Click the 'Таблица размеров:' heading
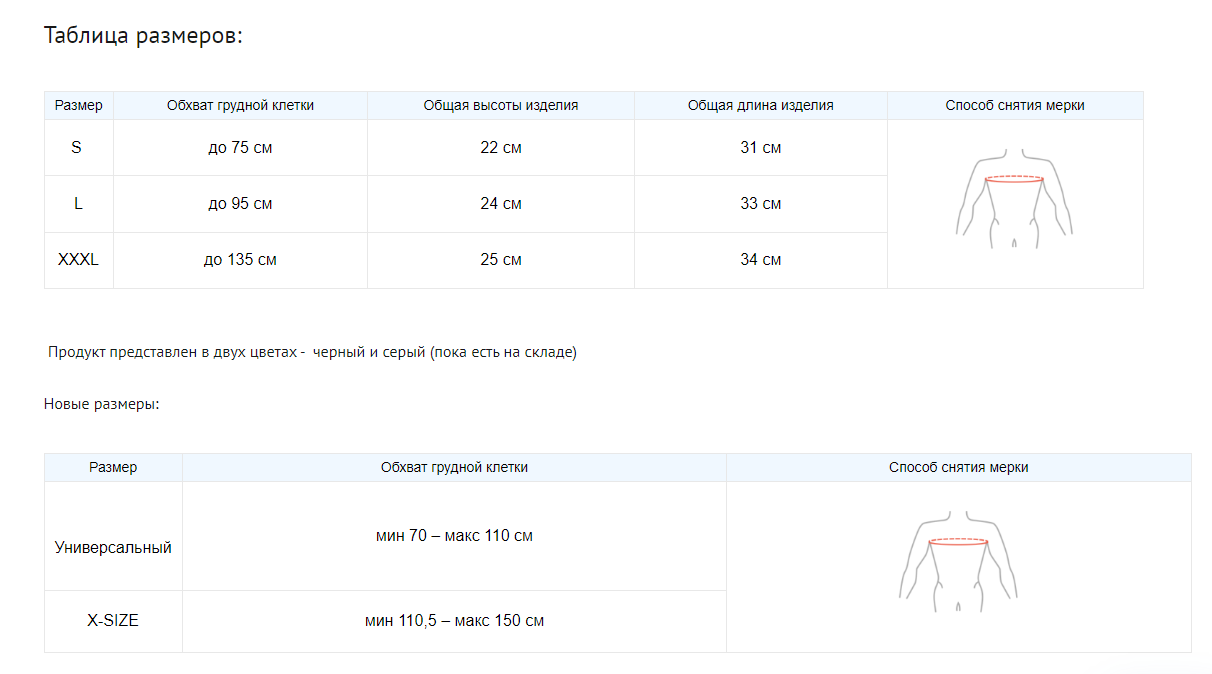 coord(144,36)
